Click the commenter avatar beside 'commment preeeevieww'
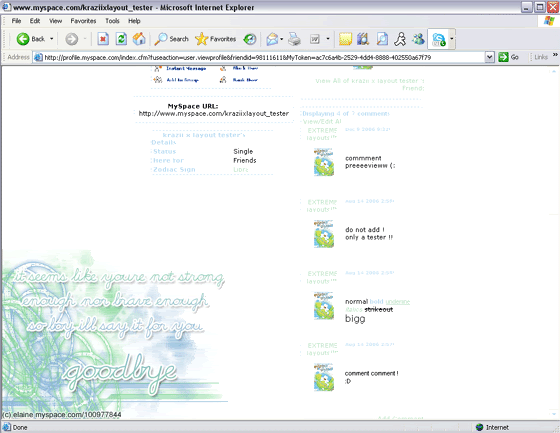 pos(324,162)
